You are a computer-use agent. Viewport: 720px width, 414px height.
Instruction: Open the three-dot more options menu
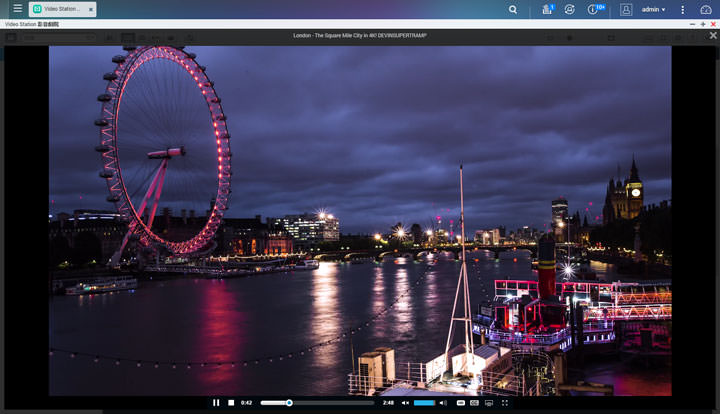coord(683,9)
